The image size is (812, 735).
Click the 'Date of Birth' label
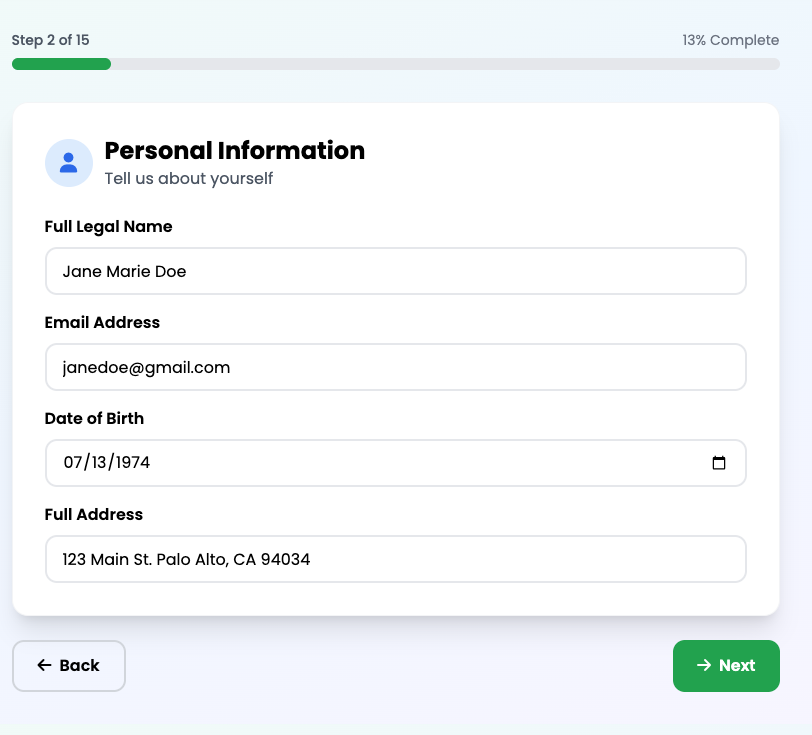pyautogui.click(x=94, y=419)
